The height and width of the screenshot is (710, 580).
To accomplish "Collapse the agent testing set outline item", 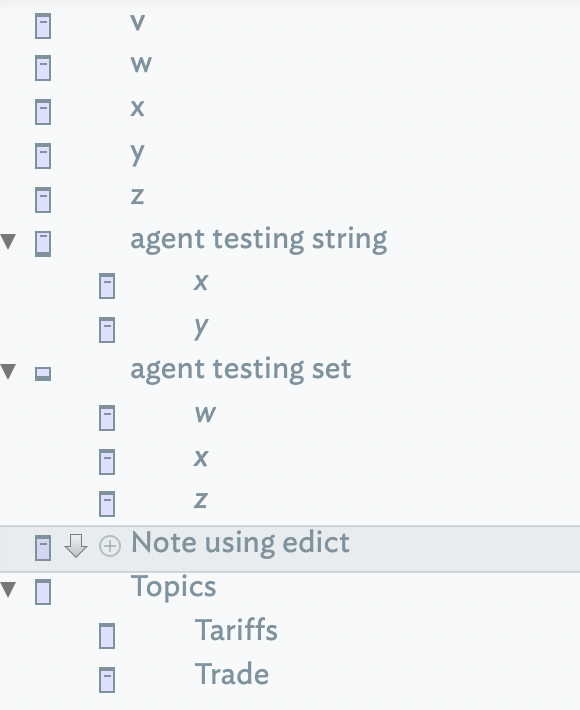I will pos(8,371).
